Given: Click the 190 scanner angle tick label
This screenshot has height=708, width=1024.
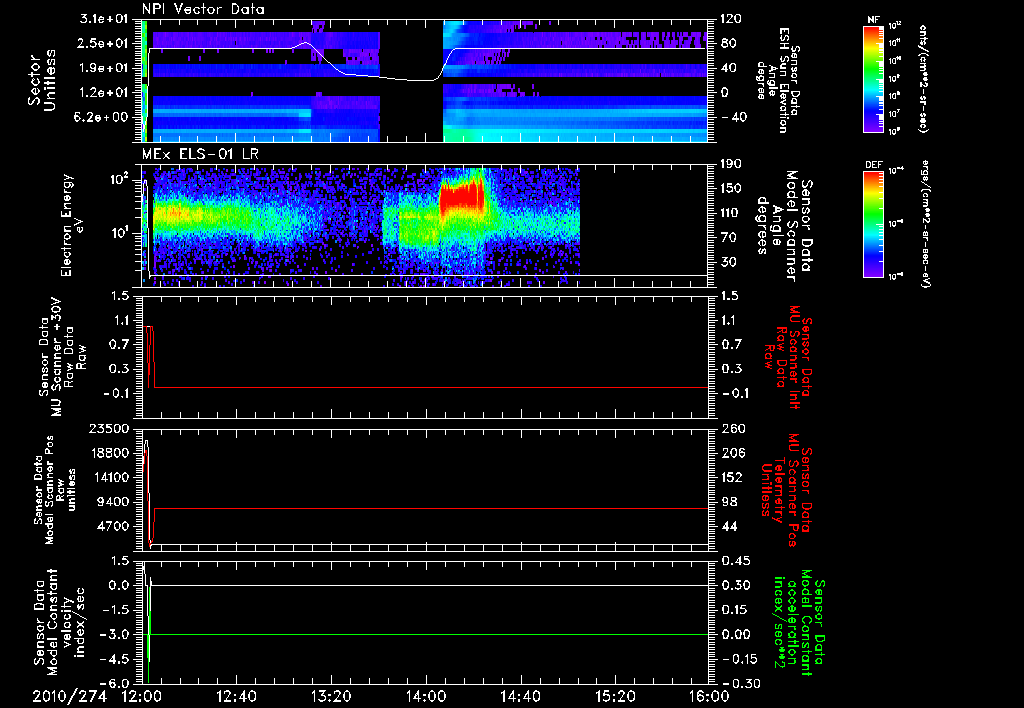Looking at the screenshot, I should coord(731,163).
